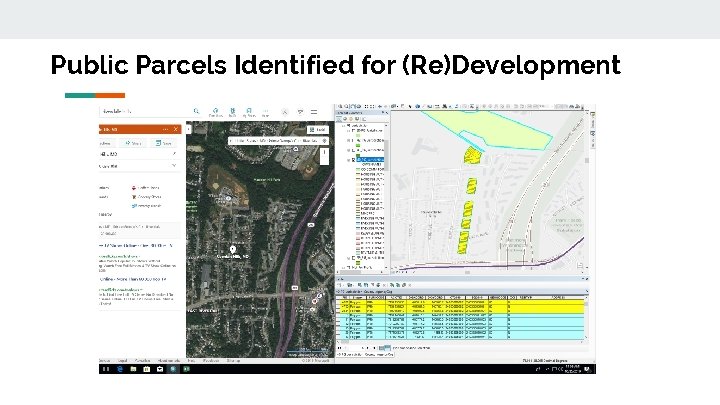Collapse the highlighted layer's tree expander
The height and width of the screenshot is (405, 720).
click(x=349, y=160)
